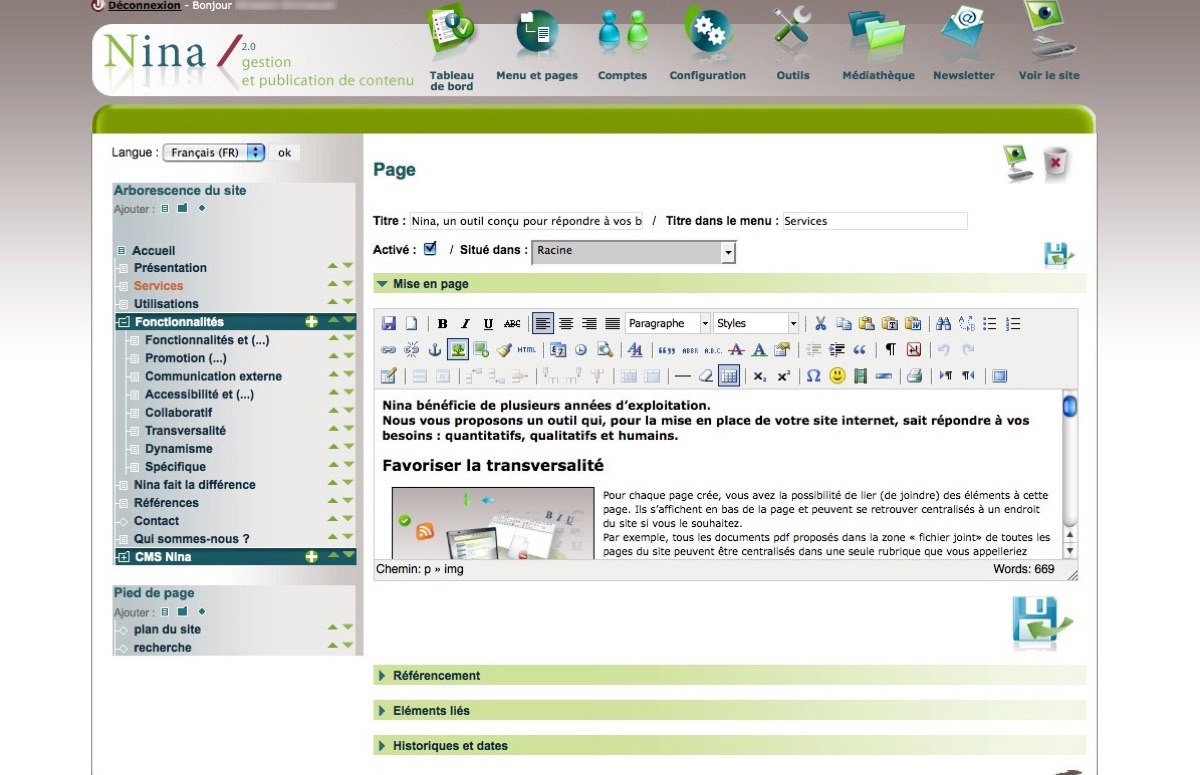
Task: Click the large save icon below editor
Action: (1041, 623)
